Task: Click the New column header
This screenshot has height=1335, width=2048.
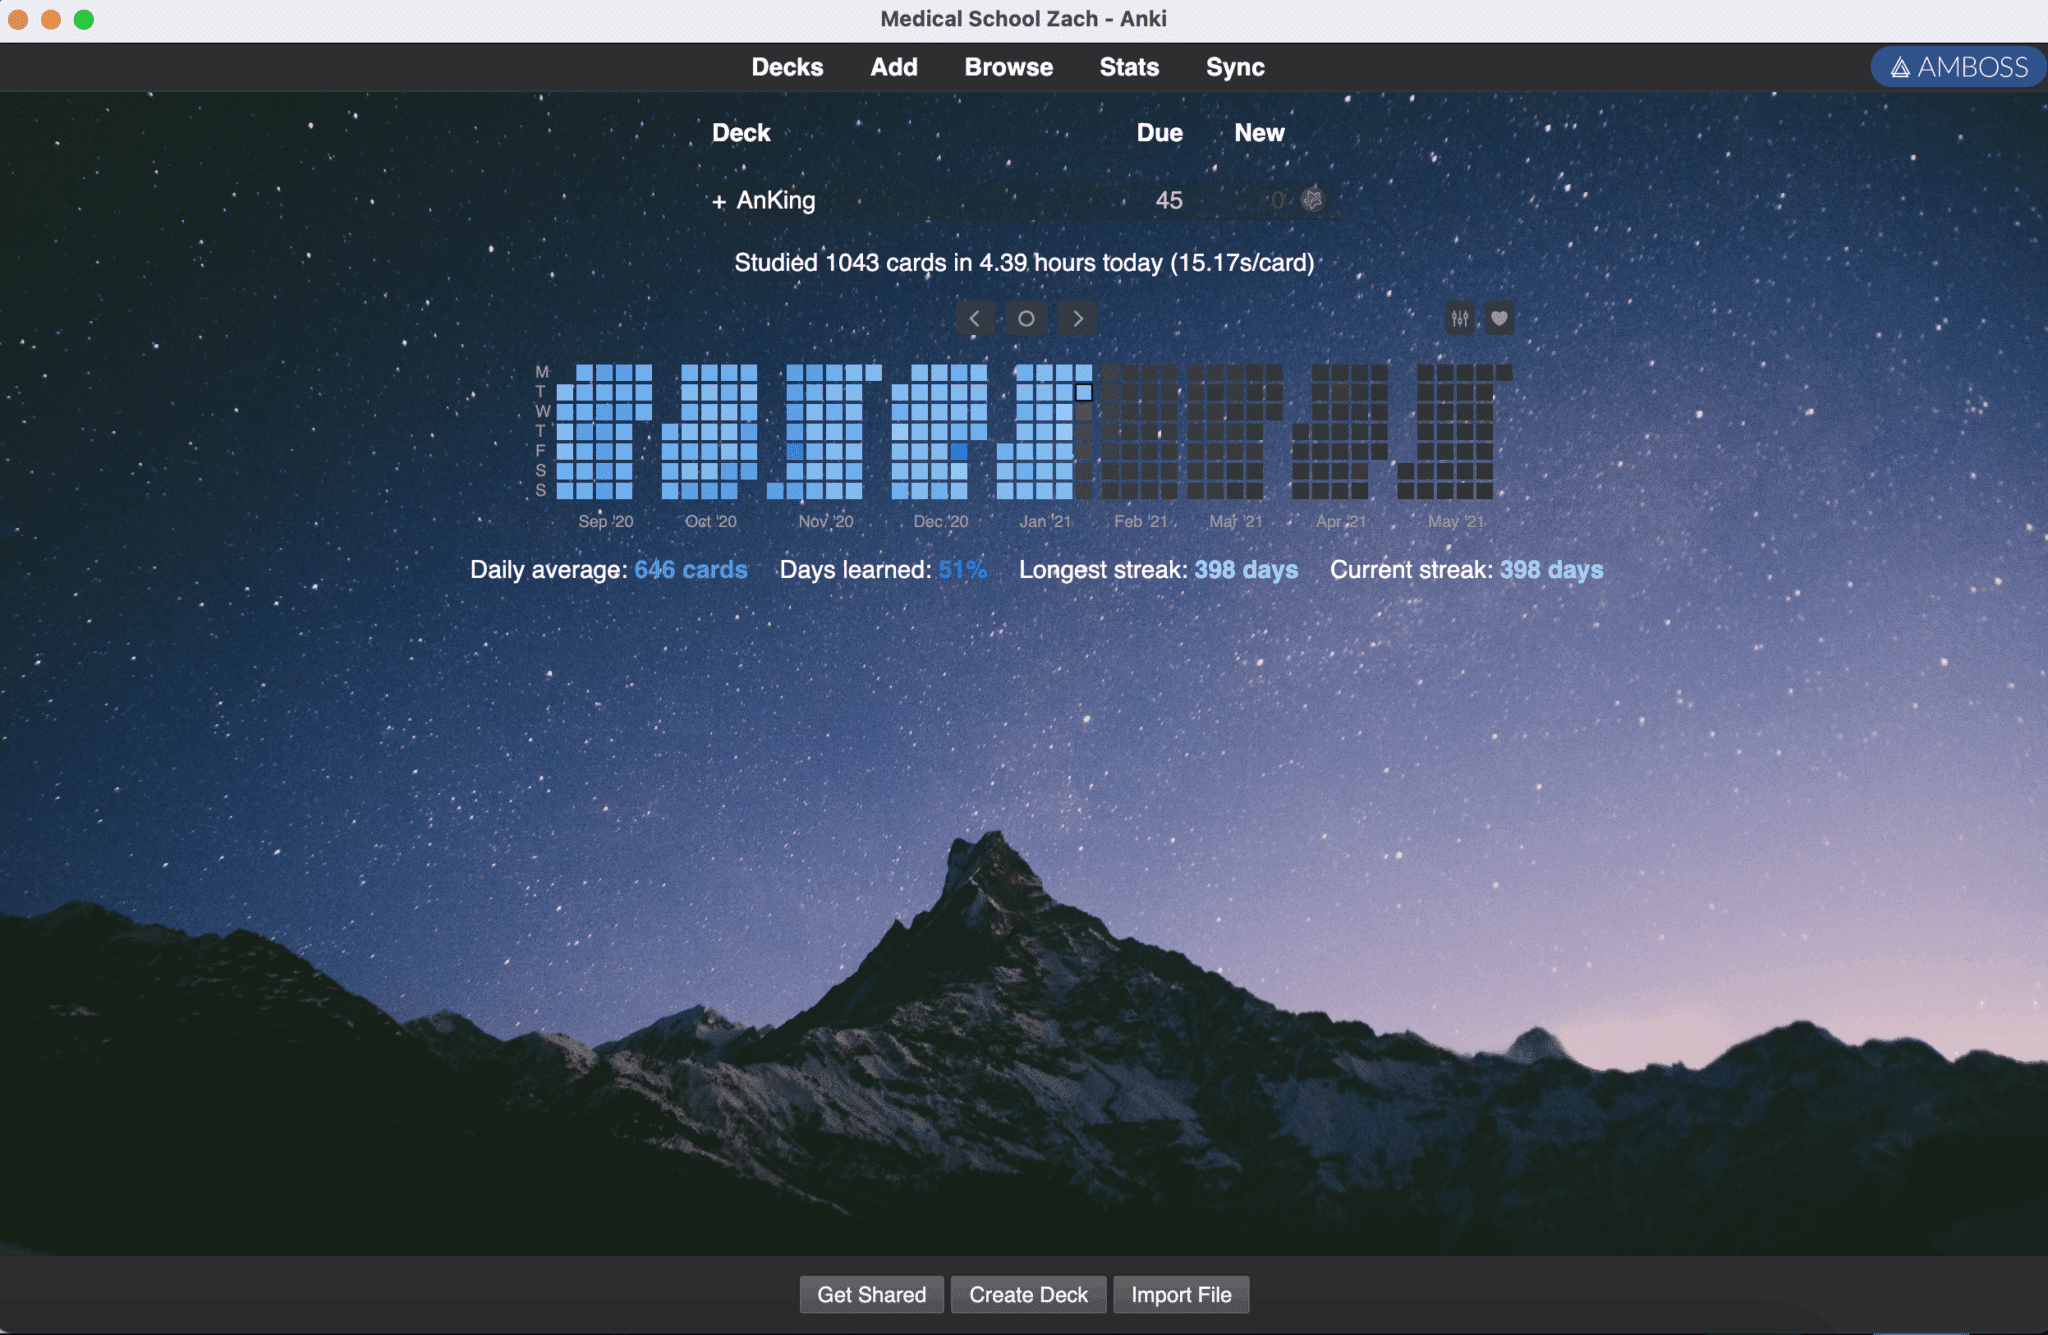Action: (1259, 133)
